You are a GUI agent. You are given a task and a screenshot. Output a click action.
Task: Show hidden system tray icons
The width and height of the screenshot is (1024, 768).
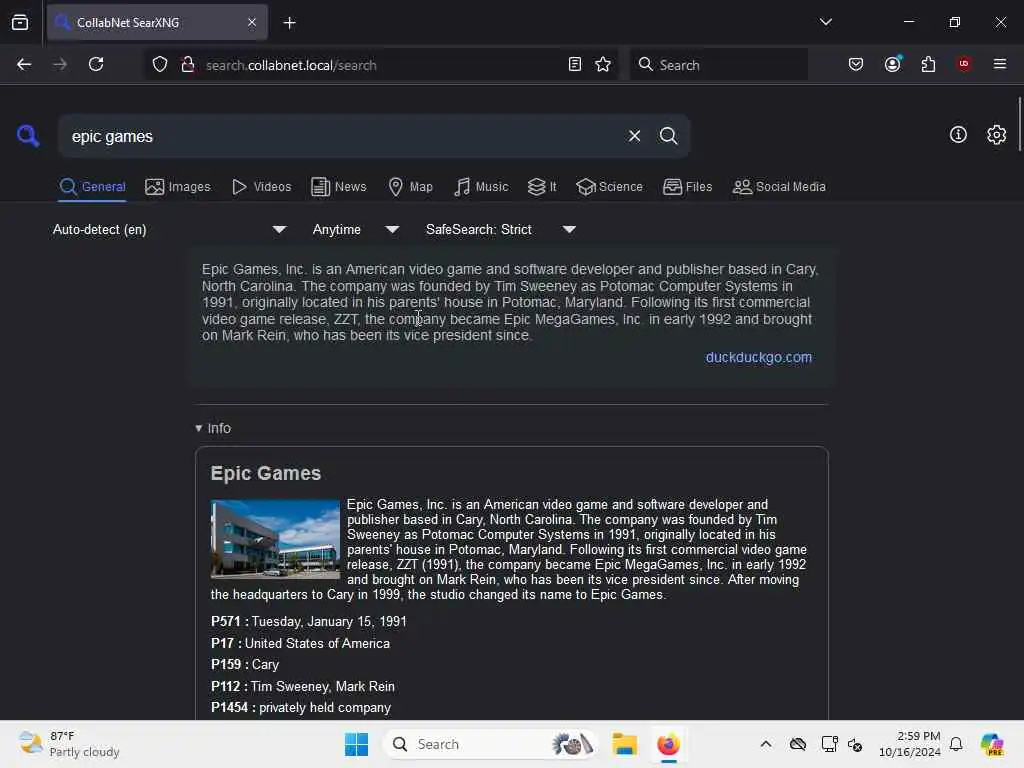(765, 744)
